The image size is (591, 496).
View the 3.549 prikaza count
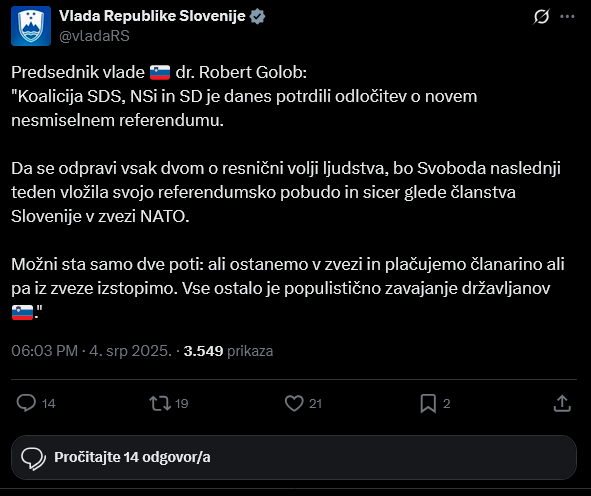pyautogui.click(x=228, y=351)
